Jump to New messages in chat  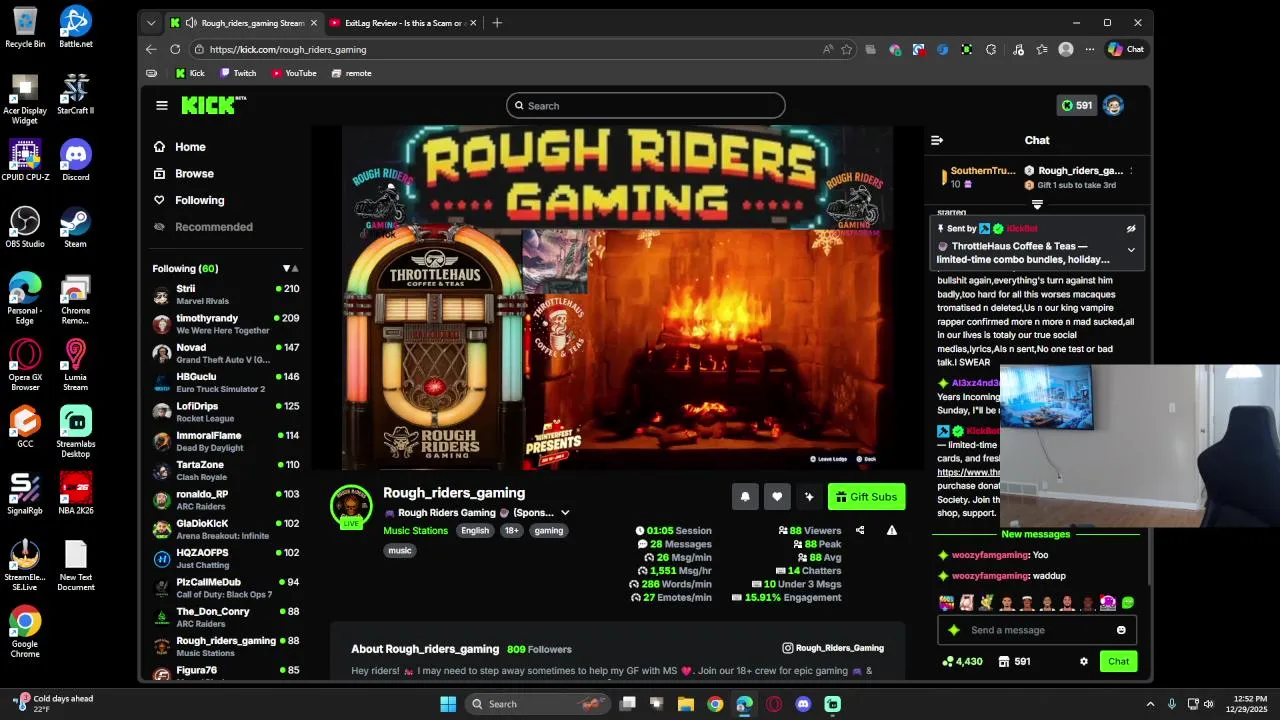1036,534
